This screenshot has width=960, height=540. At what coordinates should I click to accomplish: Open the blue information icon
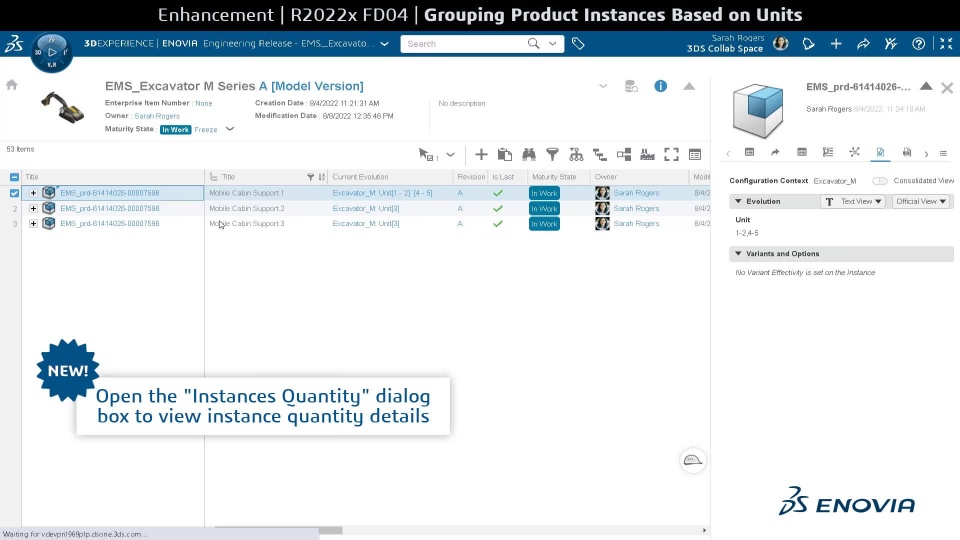tap(660, 86)
